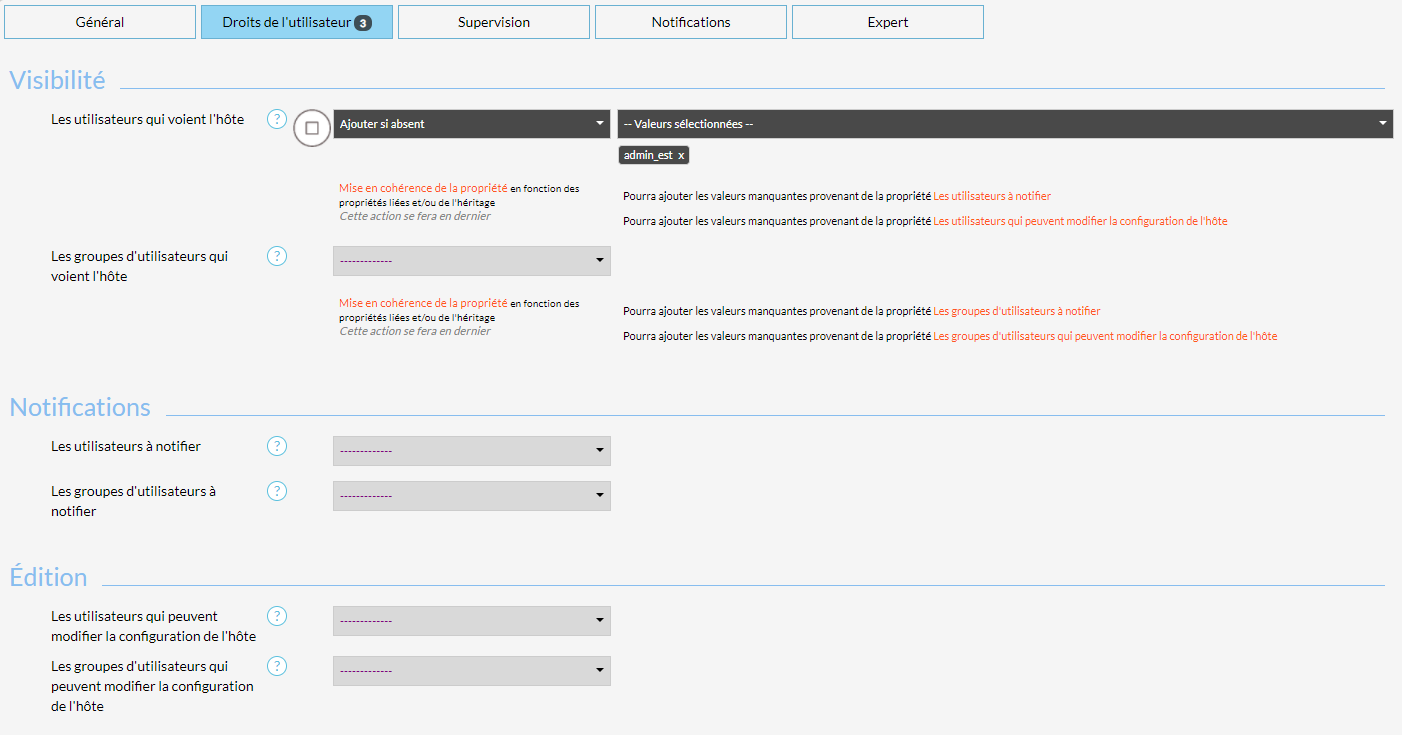The height and width of the screenshot is (735, 1402).
Task: Open the 'Les groupes d'utilisateurs à notifier' dropdown
Action: [x=471, y=496]
